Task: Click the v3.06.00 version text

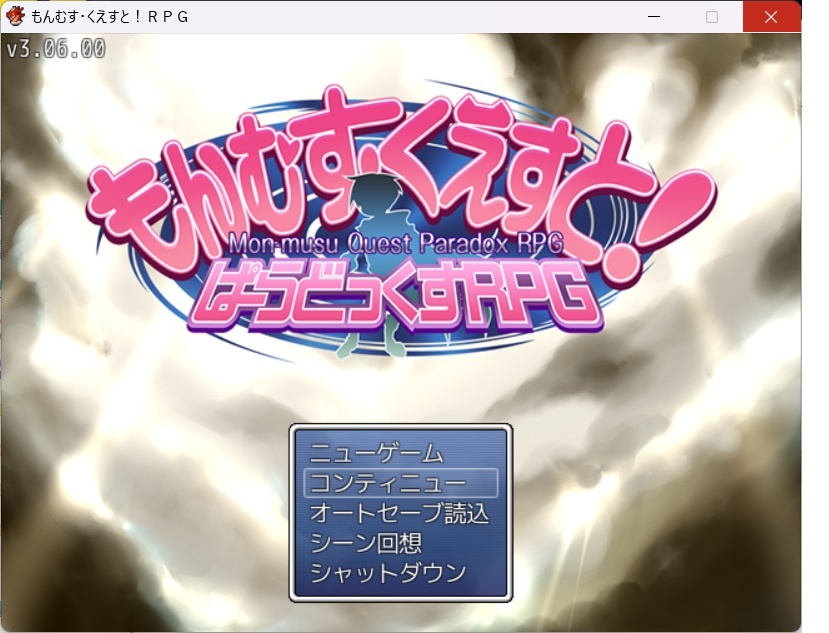Action: coord(56,49)
